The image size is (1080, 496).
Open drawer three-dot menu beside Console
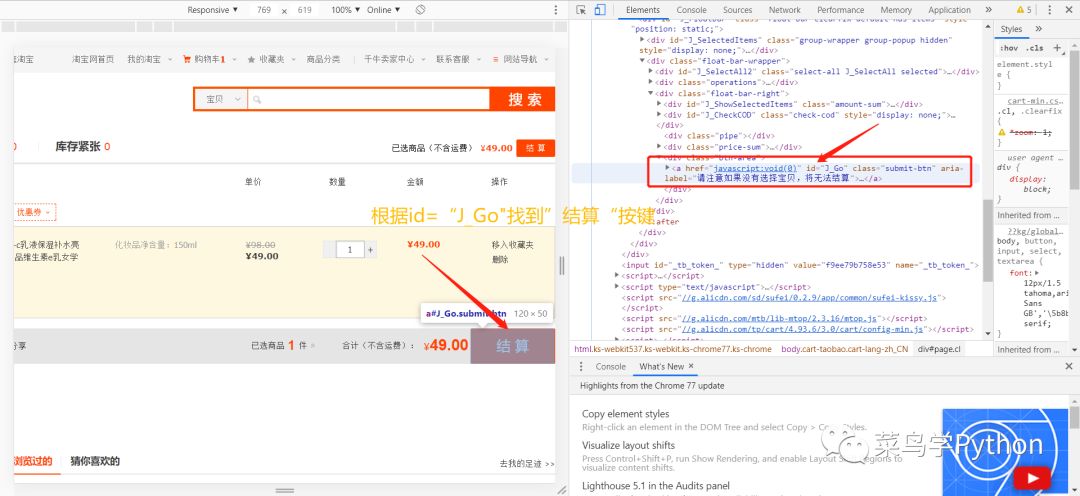click(x=581, y=366)
